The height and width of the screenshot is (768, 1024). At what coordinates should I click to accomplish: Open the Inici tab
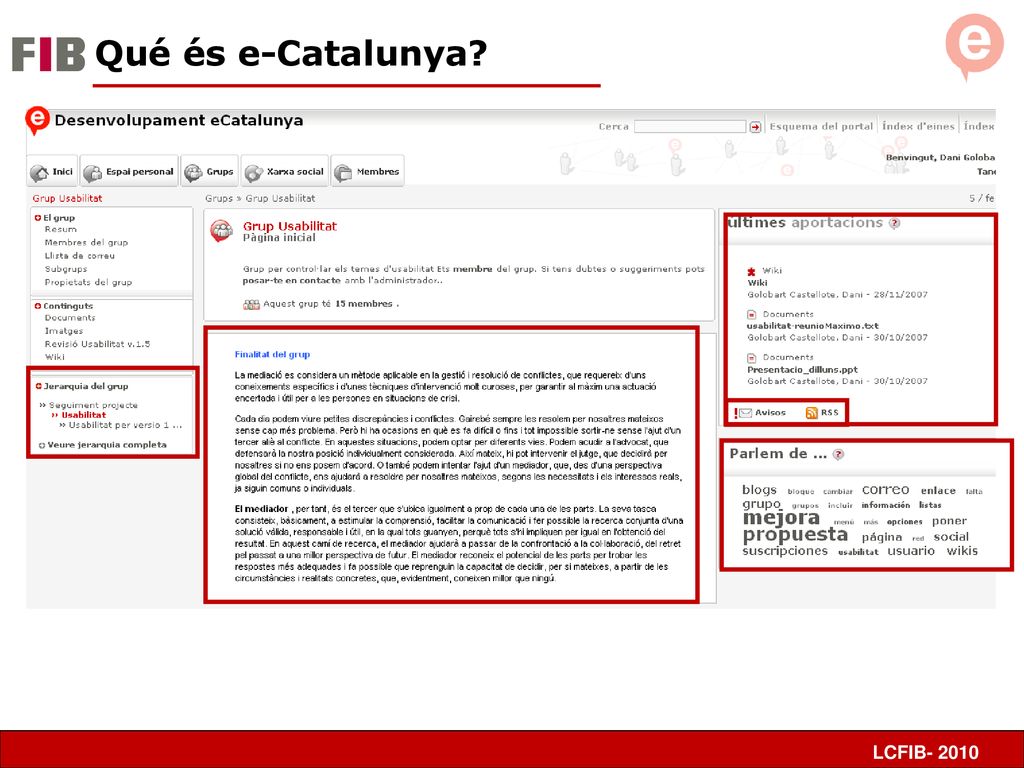tap(52, 171)
